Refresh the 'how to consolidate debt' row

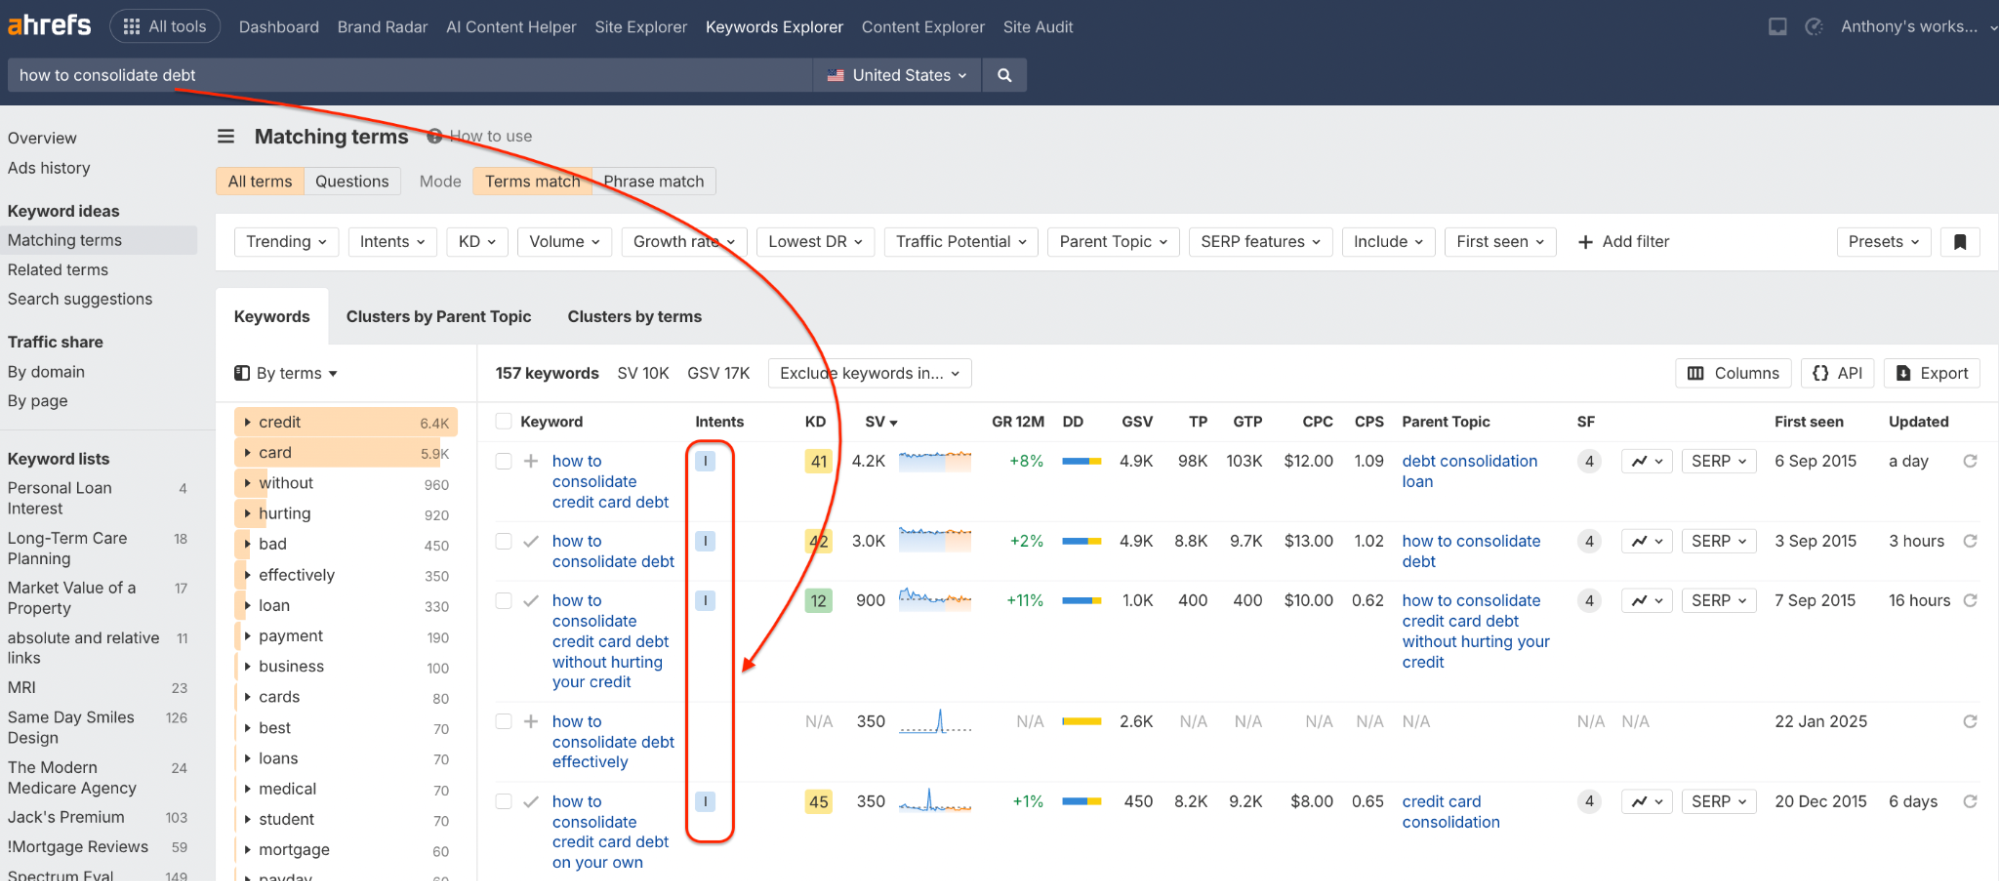tap(1970, 541)
